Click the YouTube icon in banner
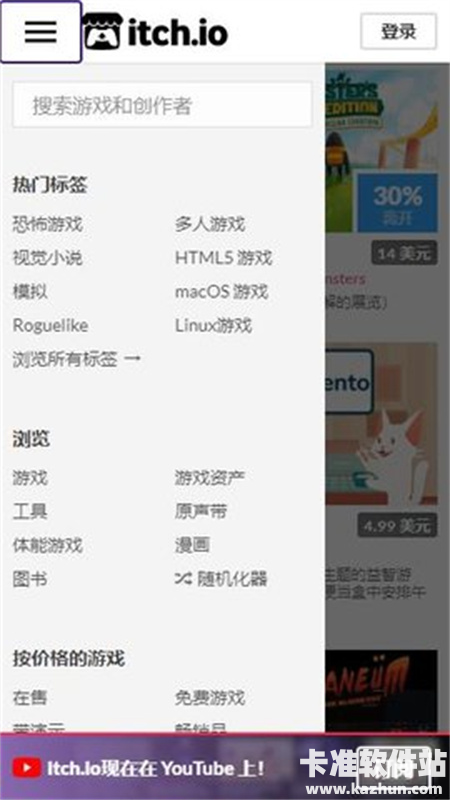The image size is (450, 800). point(27,768)
